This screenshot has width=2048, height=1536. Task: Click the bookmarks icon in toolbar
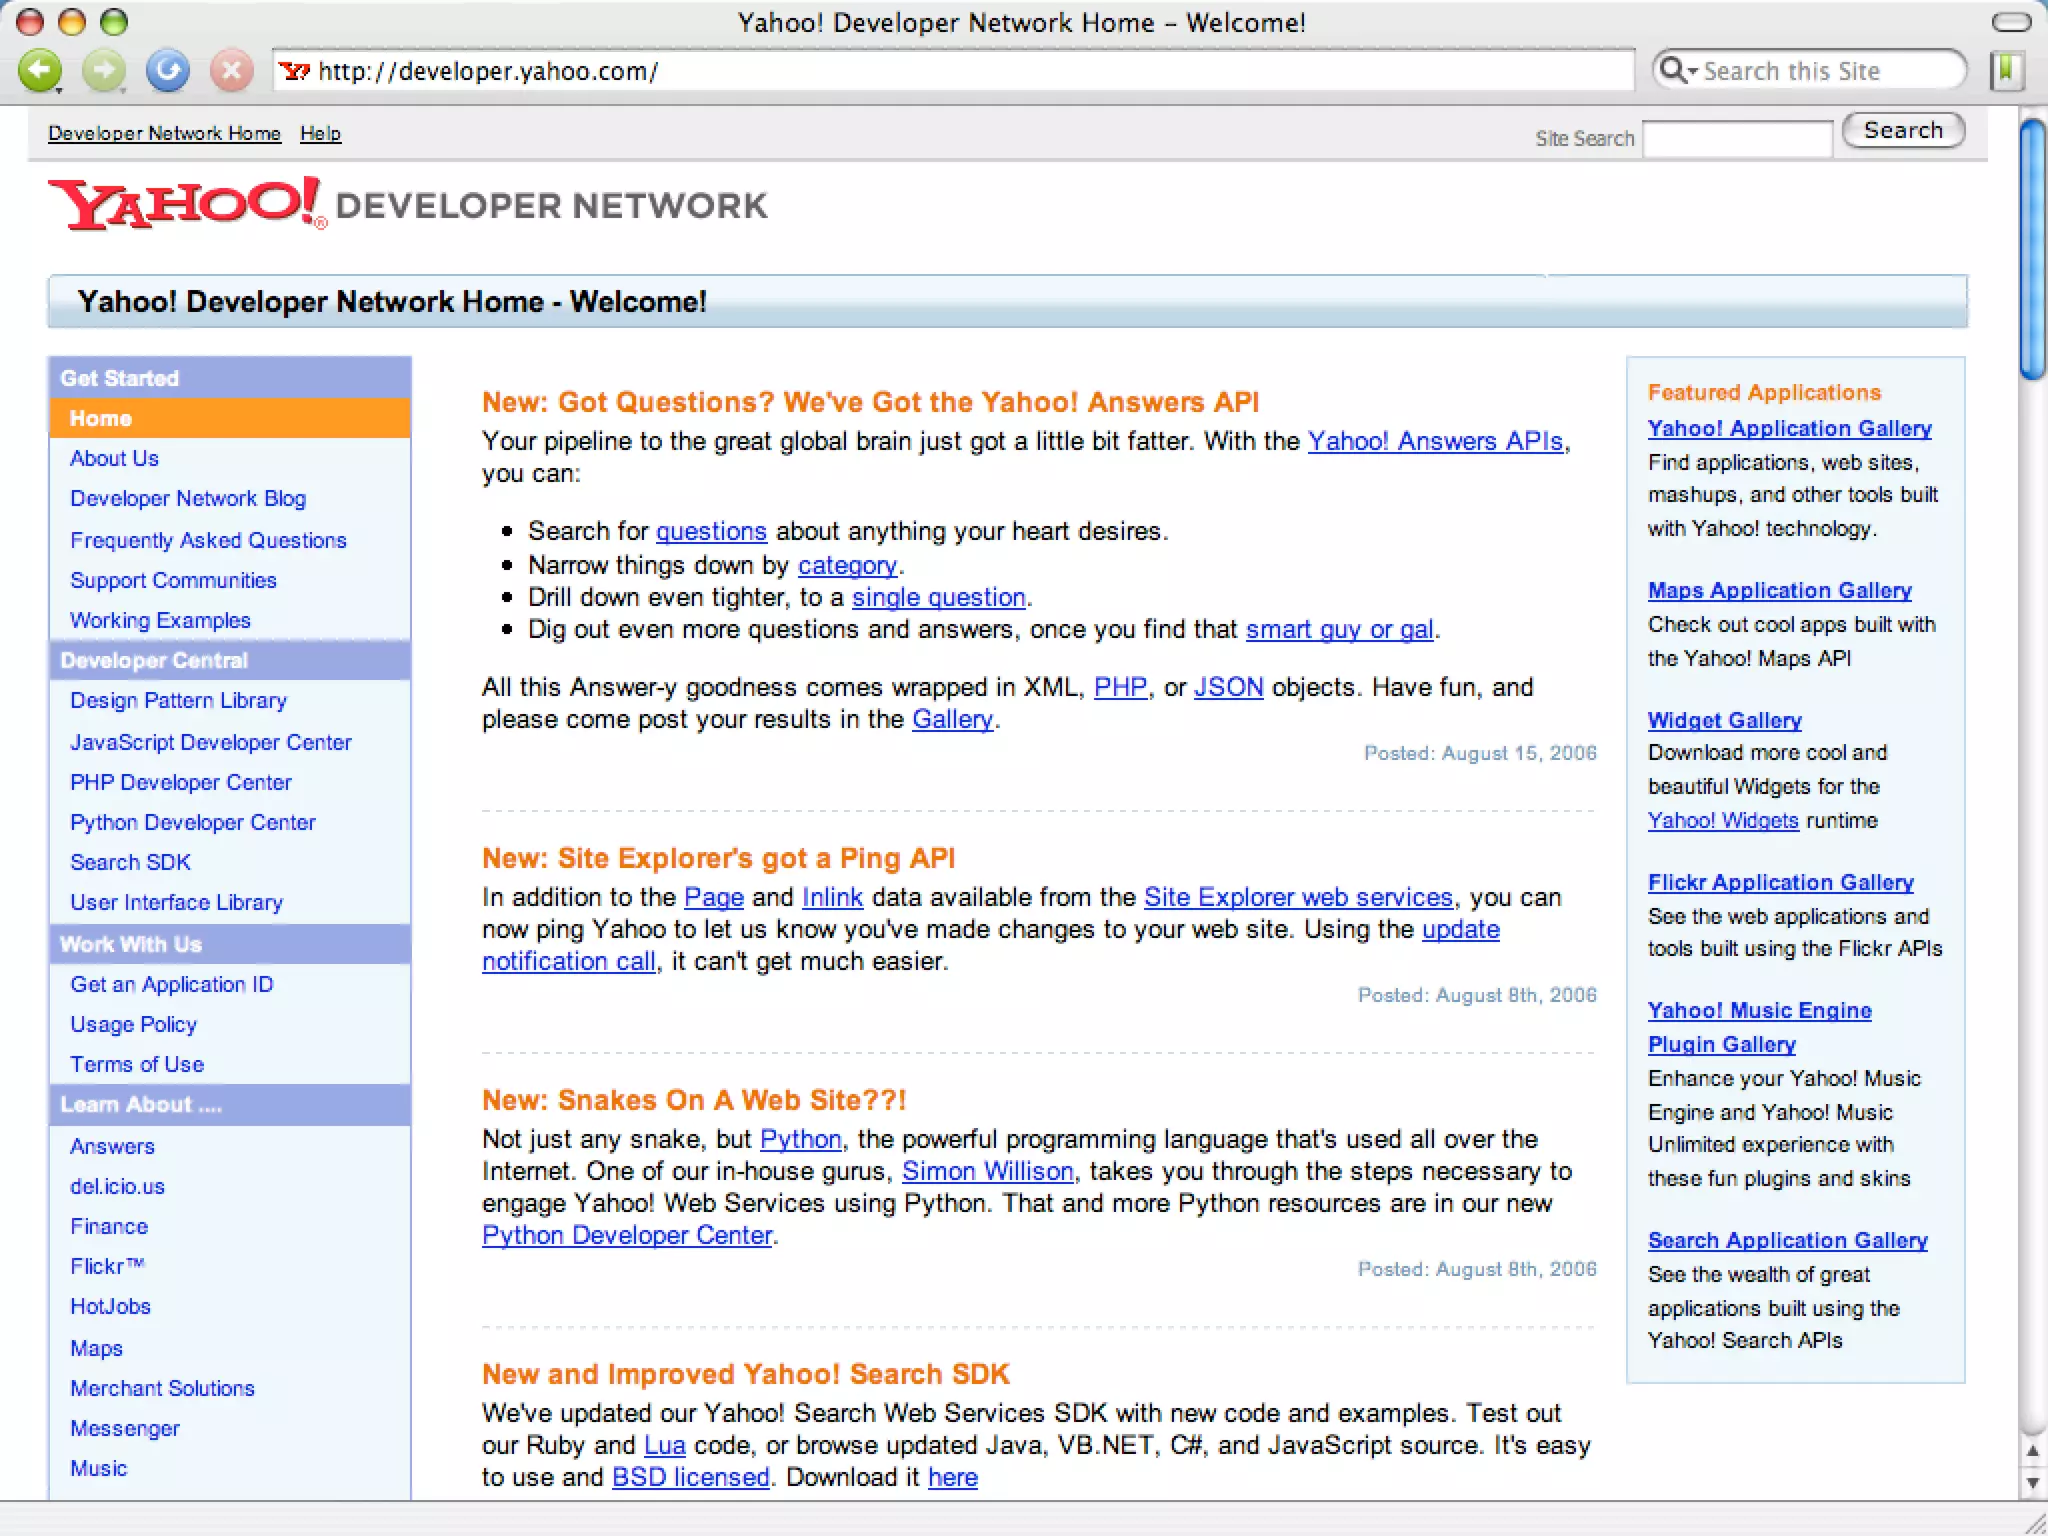[x=2006, y=71]
